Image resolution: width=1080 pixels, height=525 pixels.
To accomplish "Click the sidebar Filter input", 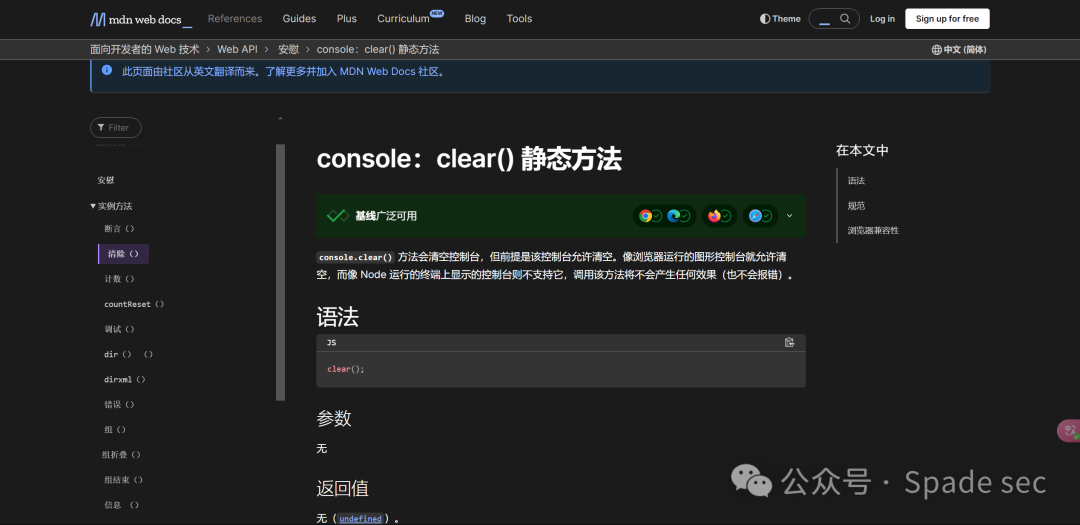I will click(116, 127).
